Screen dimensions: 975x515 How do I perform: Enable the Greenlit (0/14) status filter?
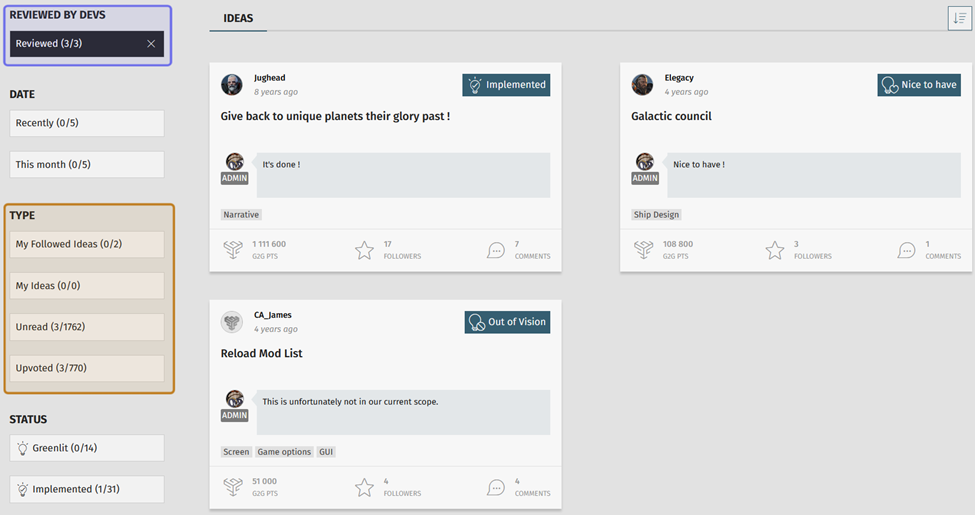(87, 448)
